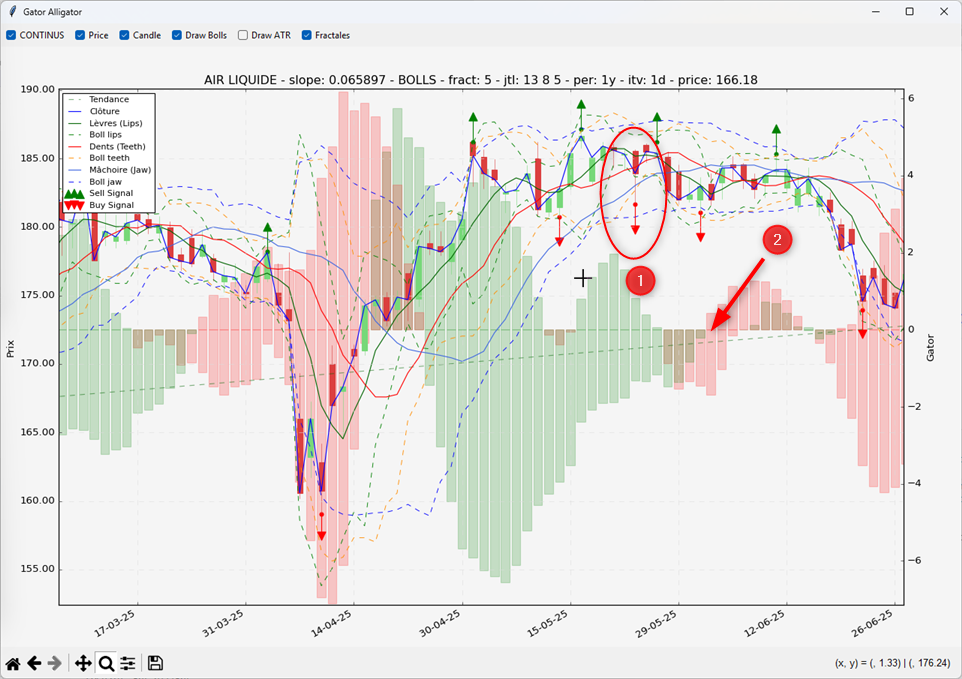This screenshot has height=679, width=962.
Task: Reset the chart view with Home icon
Action: click(x=13, y=663)
